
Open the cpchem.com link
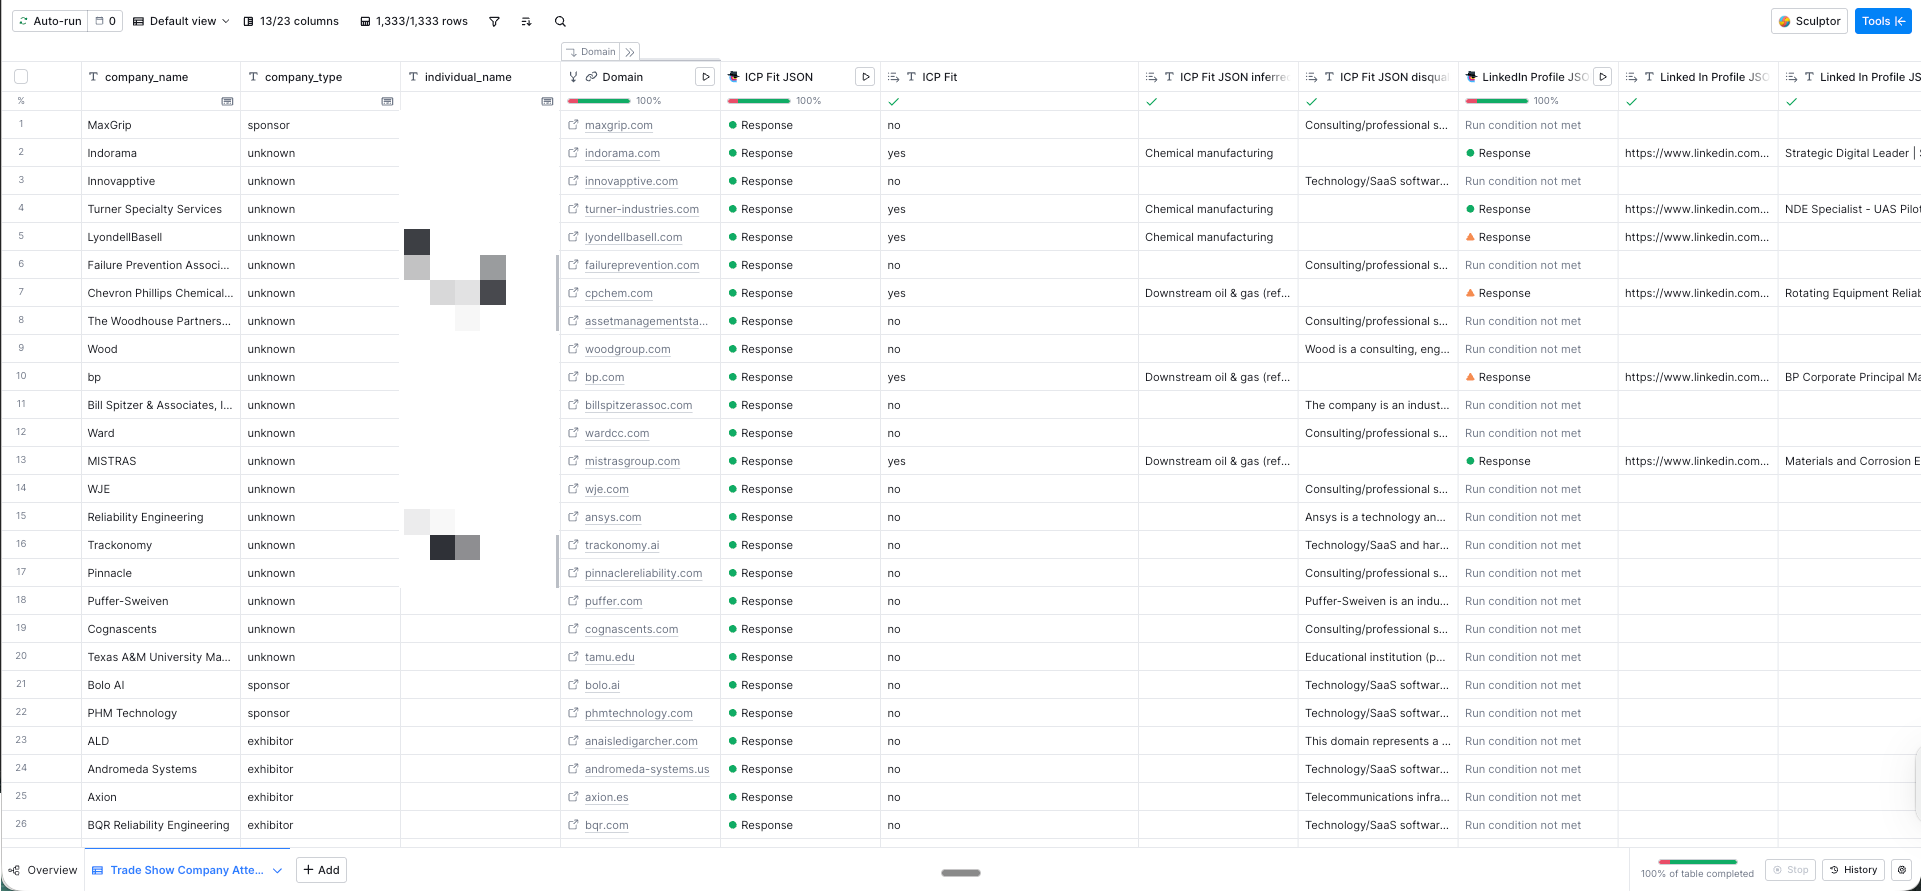tap(619, 293)
